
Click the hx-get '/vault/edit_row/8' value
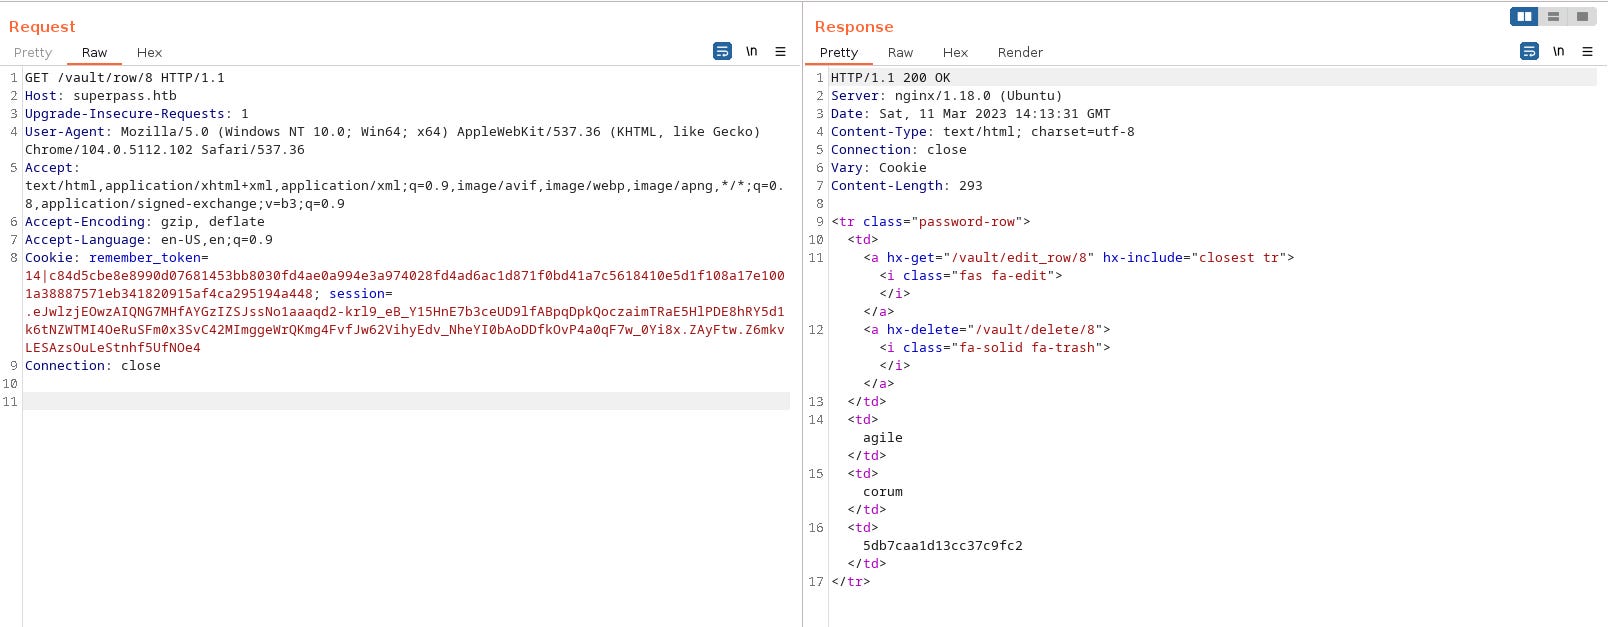click(x=1019, y=258)
